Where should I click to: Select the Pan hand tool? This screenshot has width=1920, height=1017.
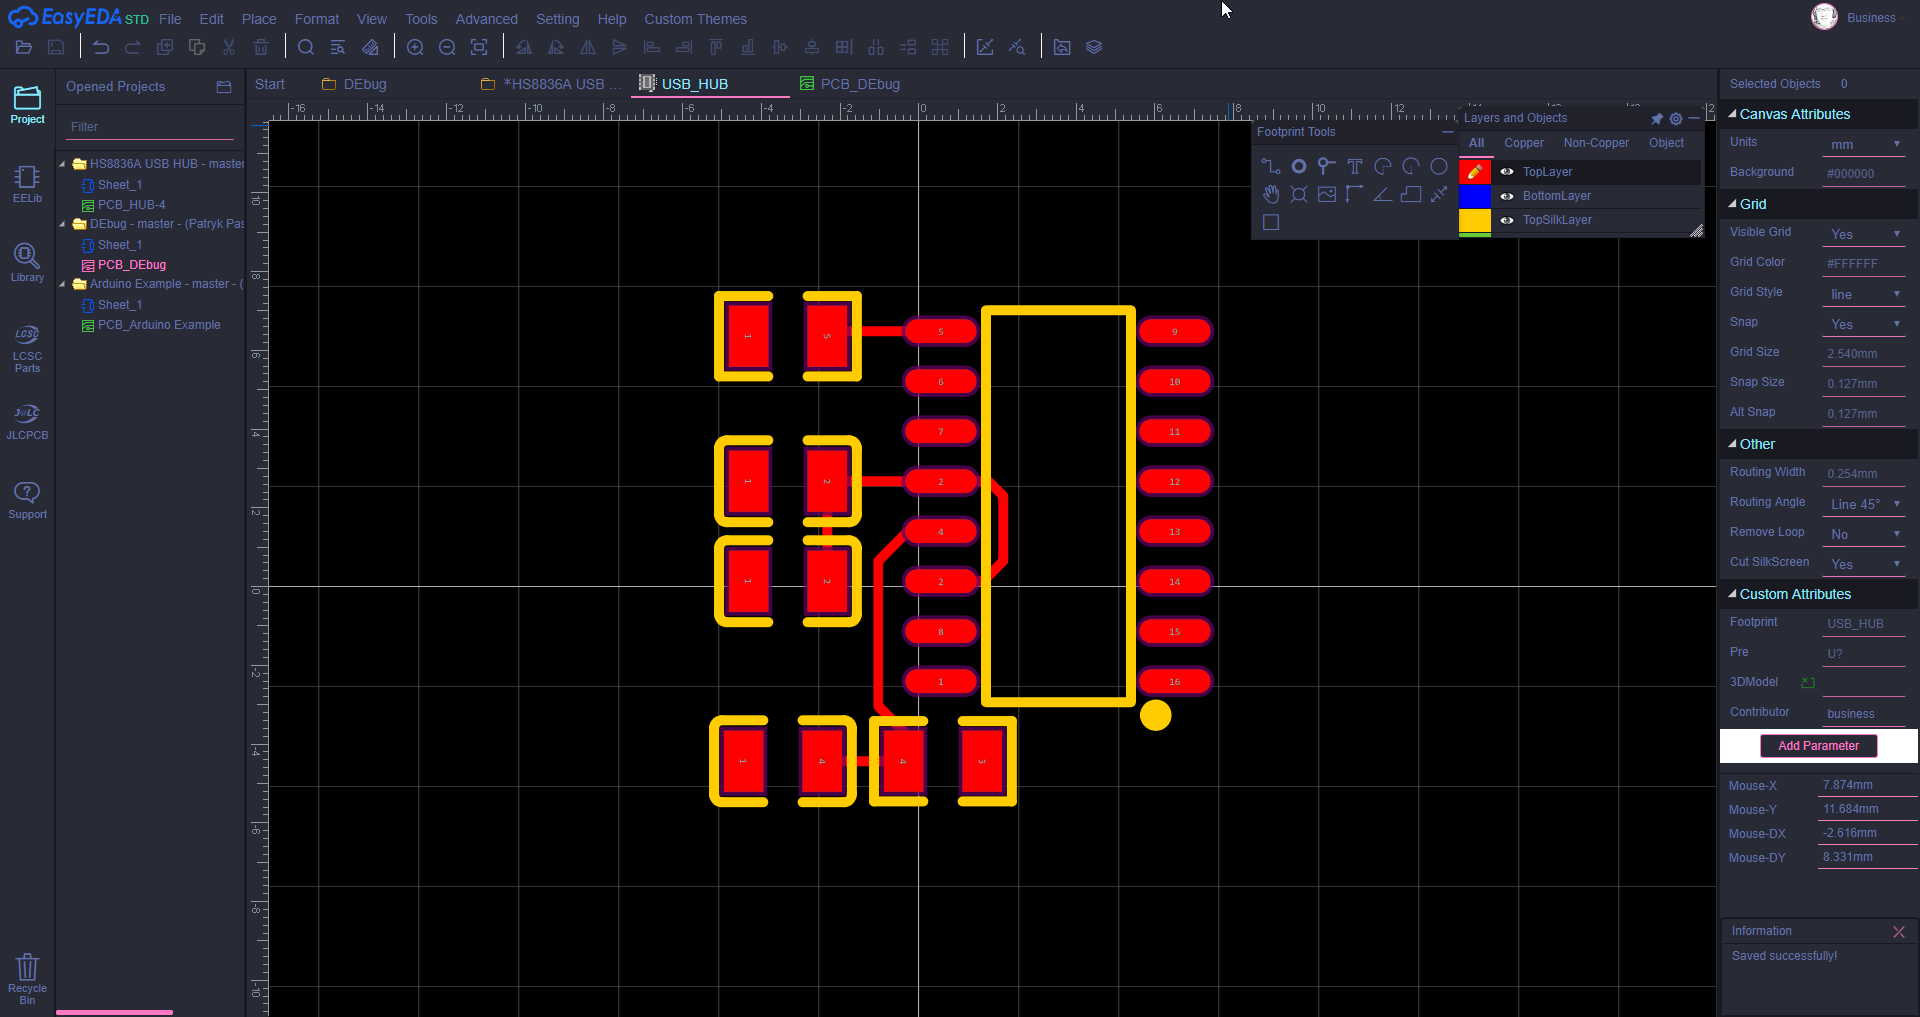[1270, 195]
